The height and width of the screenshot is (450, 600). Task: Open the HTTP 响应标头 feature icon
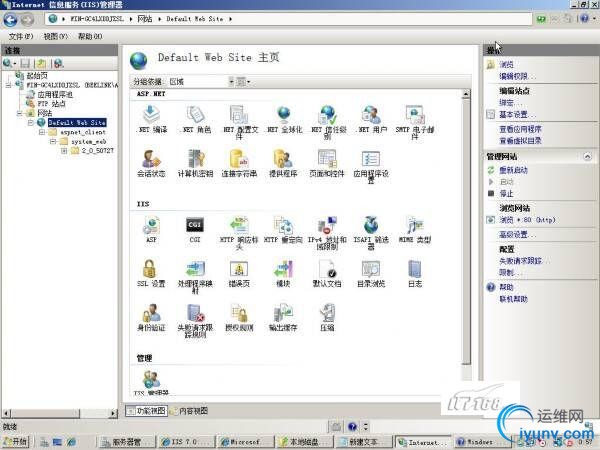coord(239,232)
